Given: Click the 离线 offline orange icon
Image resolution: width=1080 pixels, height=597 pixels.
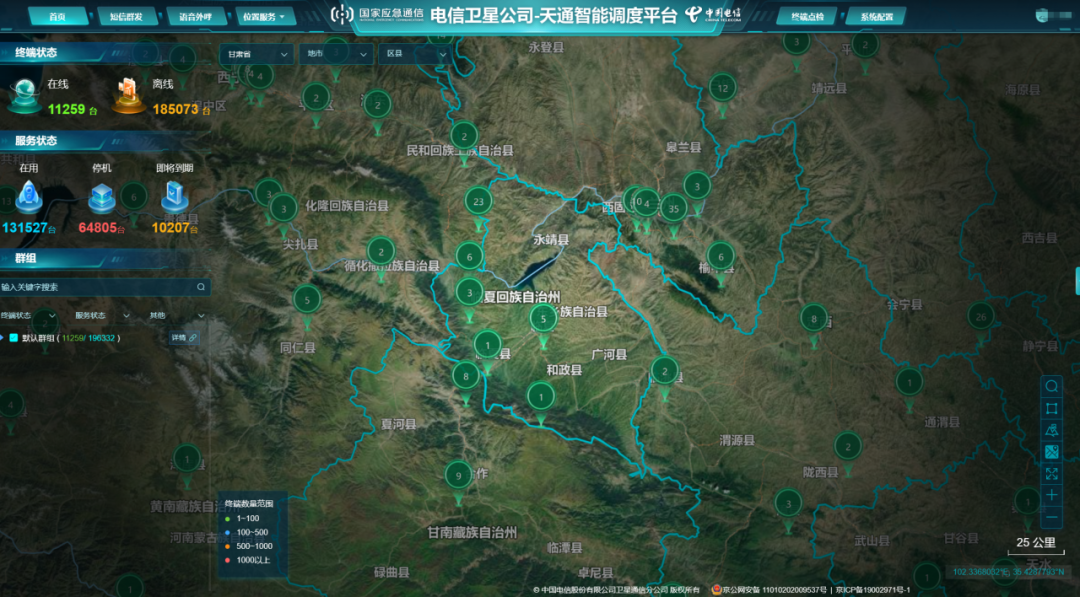Looking at the screenshot, I should pos(128,96).
